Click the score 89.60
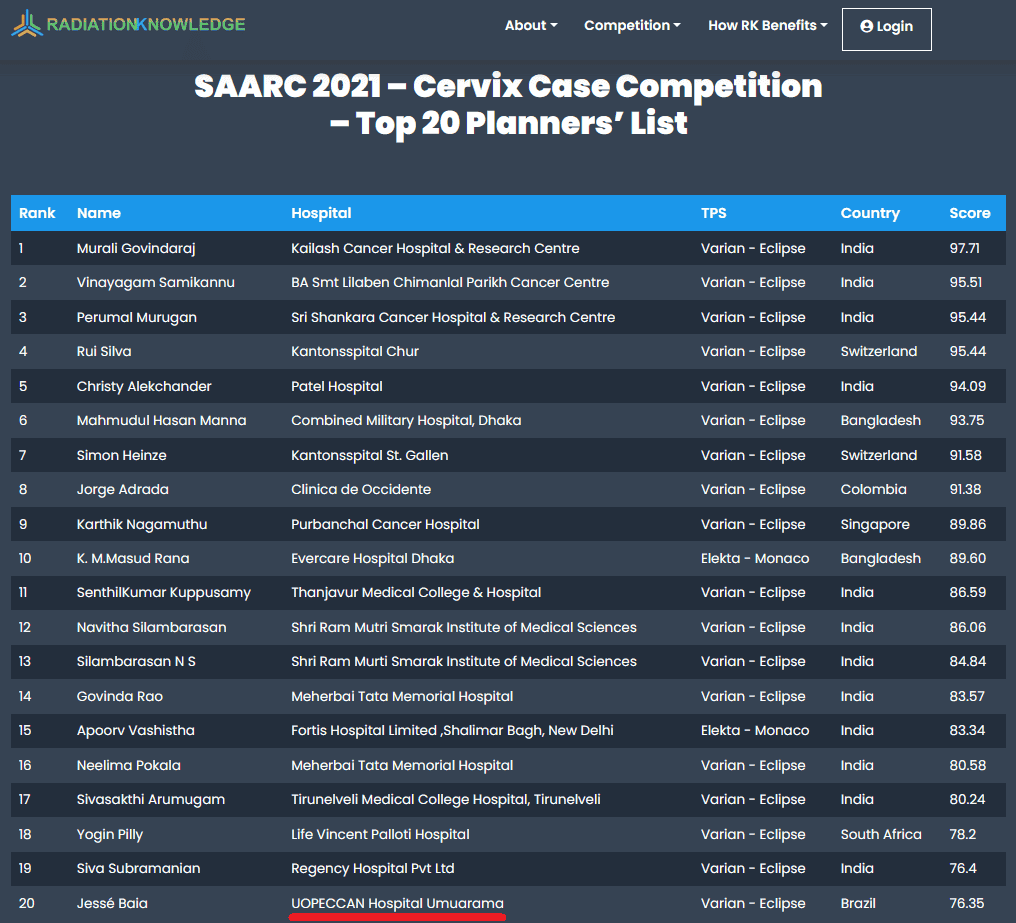 (967, 559)
